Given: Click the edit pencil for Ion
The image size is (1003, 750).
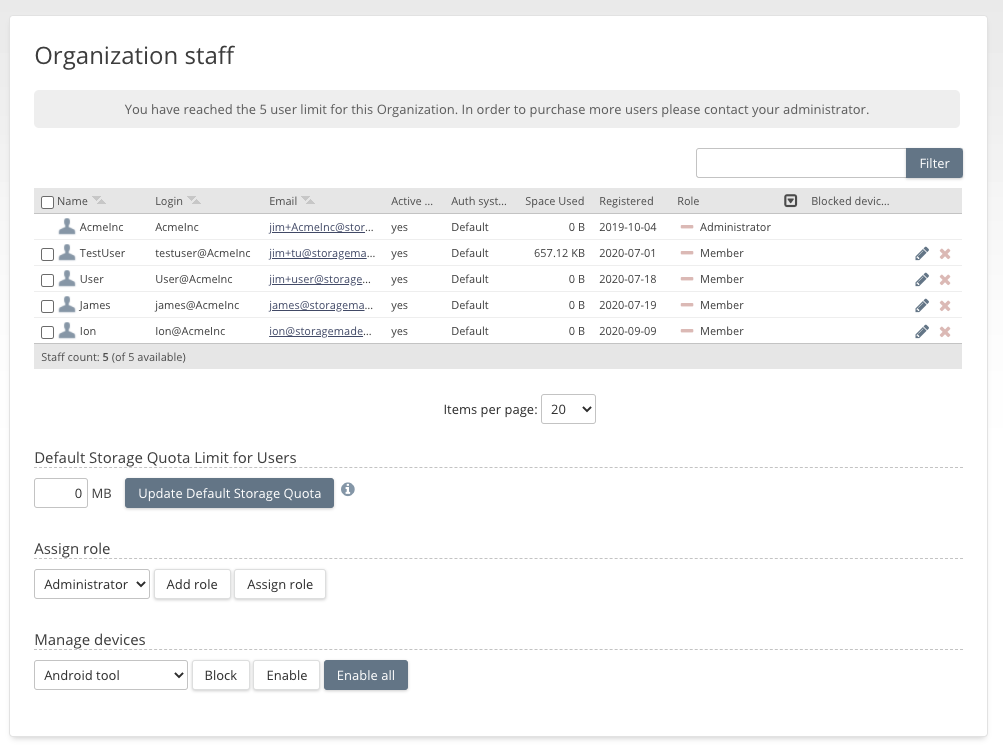Looking at the screenshot, I should [922, 332].
